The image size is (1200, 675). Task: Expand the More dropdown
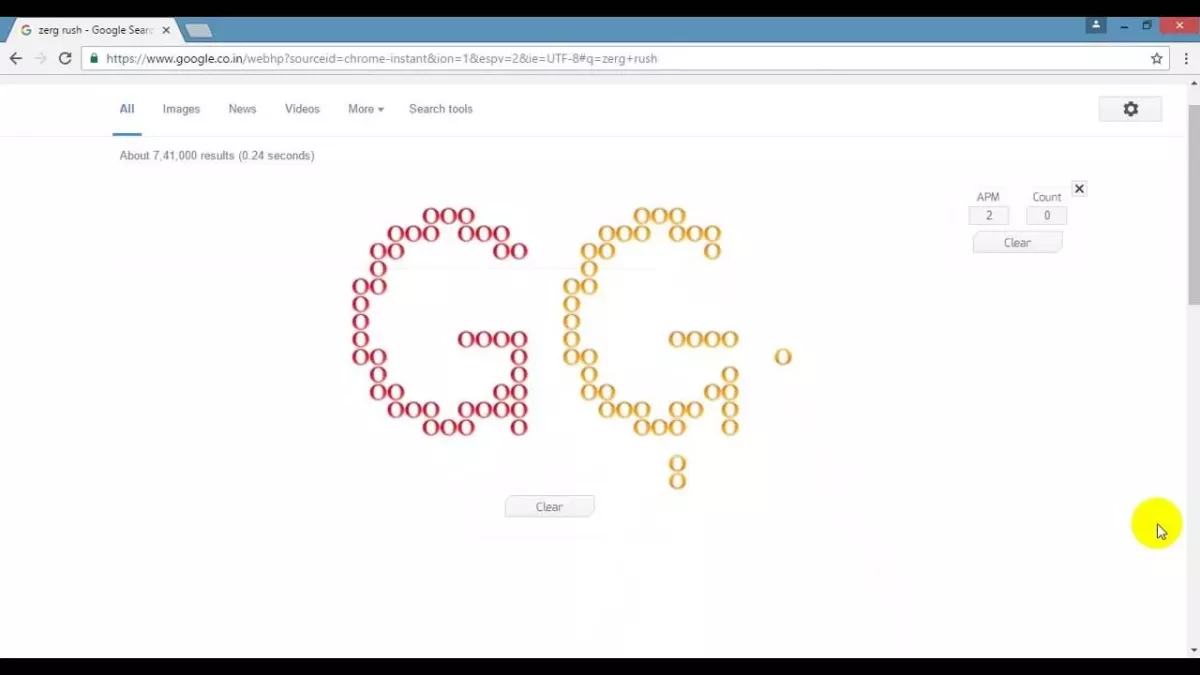coord(366,109)
